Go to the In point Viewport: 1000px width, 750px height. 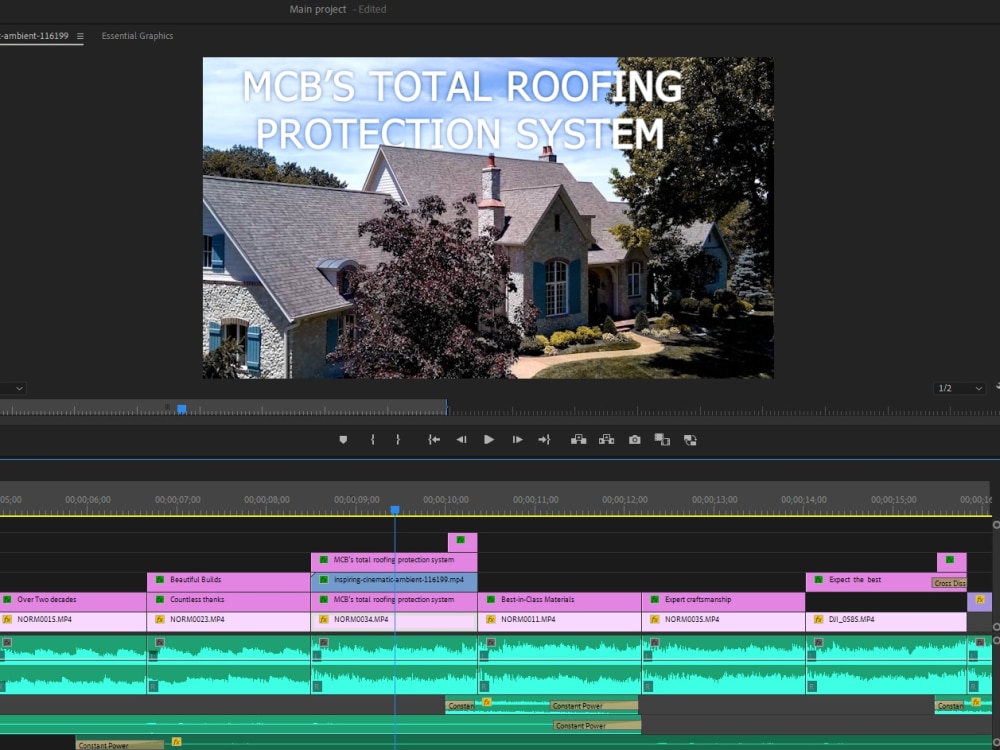[x=434, y=439]
